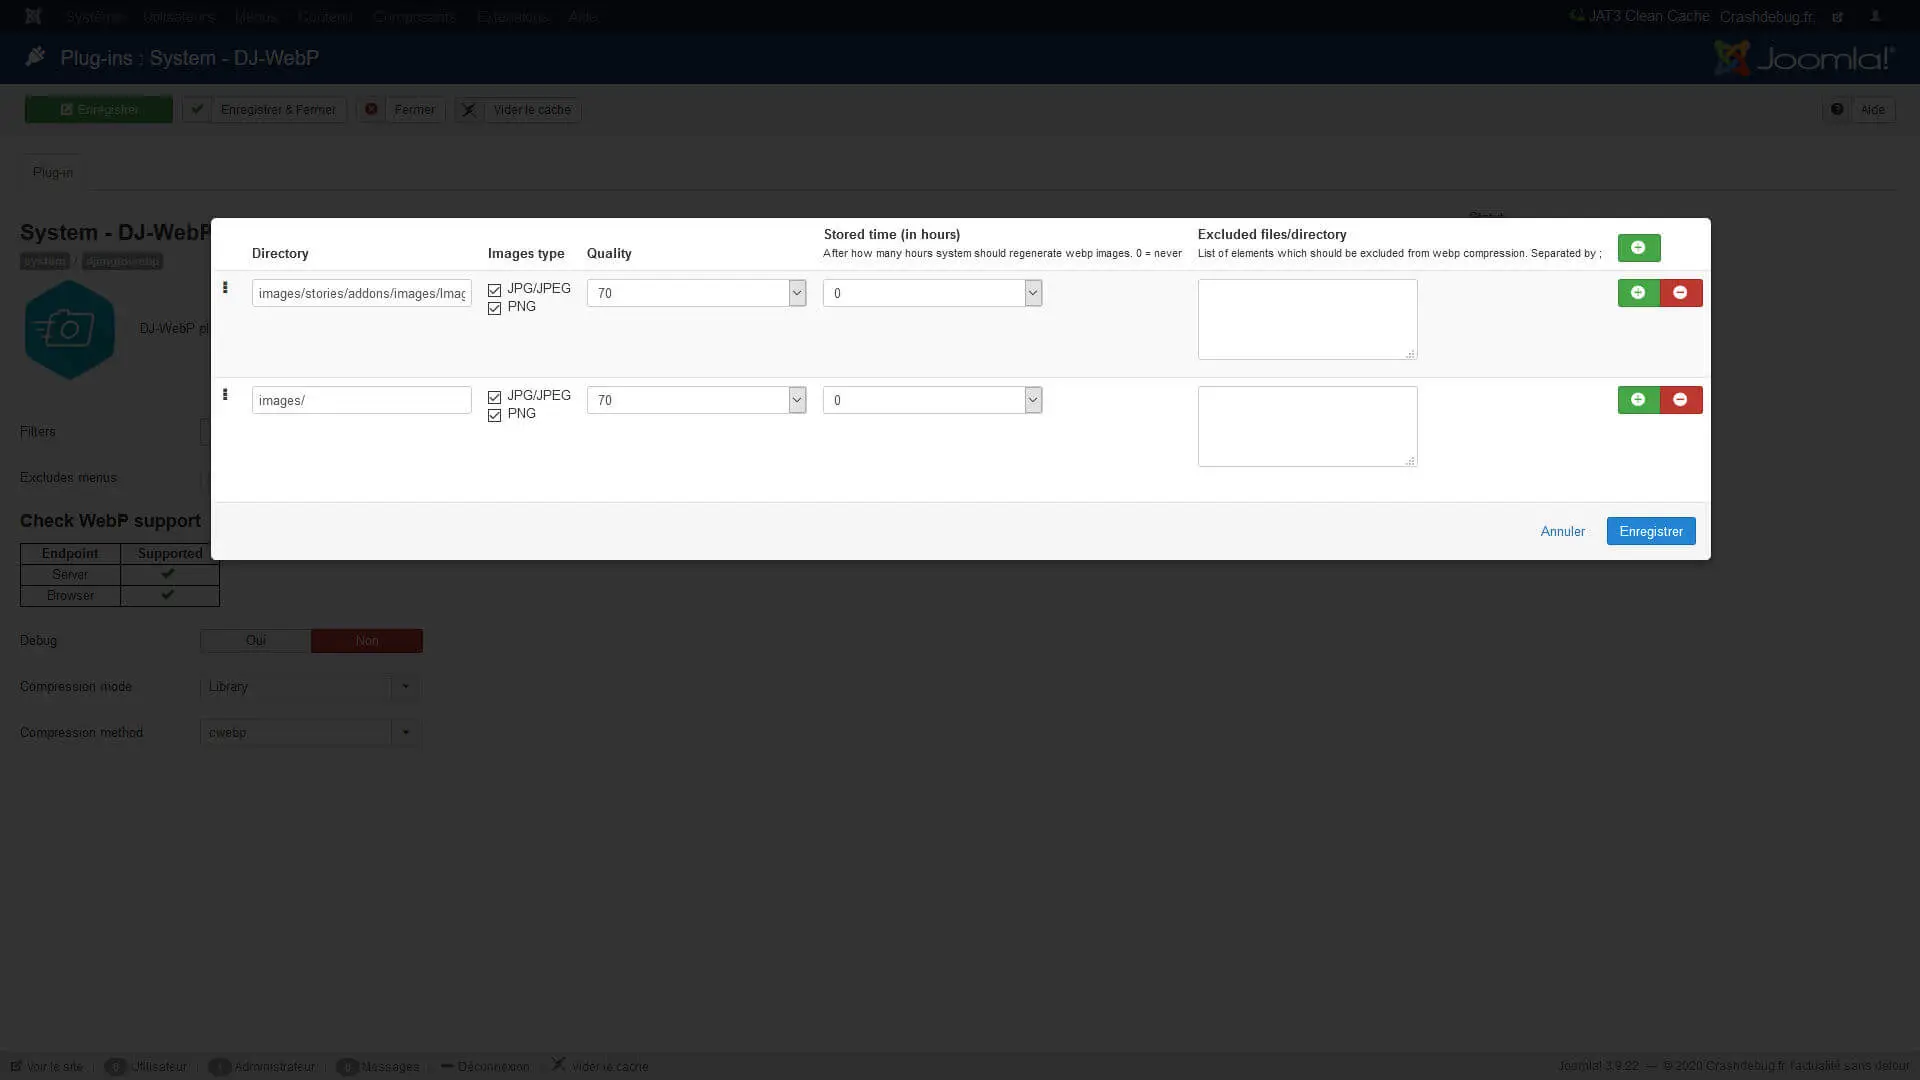Expand the Compression method cwebp dropdown
This screenshot has height=1080, width=1920.
(310, 733)
